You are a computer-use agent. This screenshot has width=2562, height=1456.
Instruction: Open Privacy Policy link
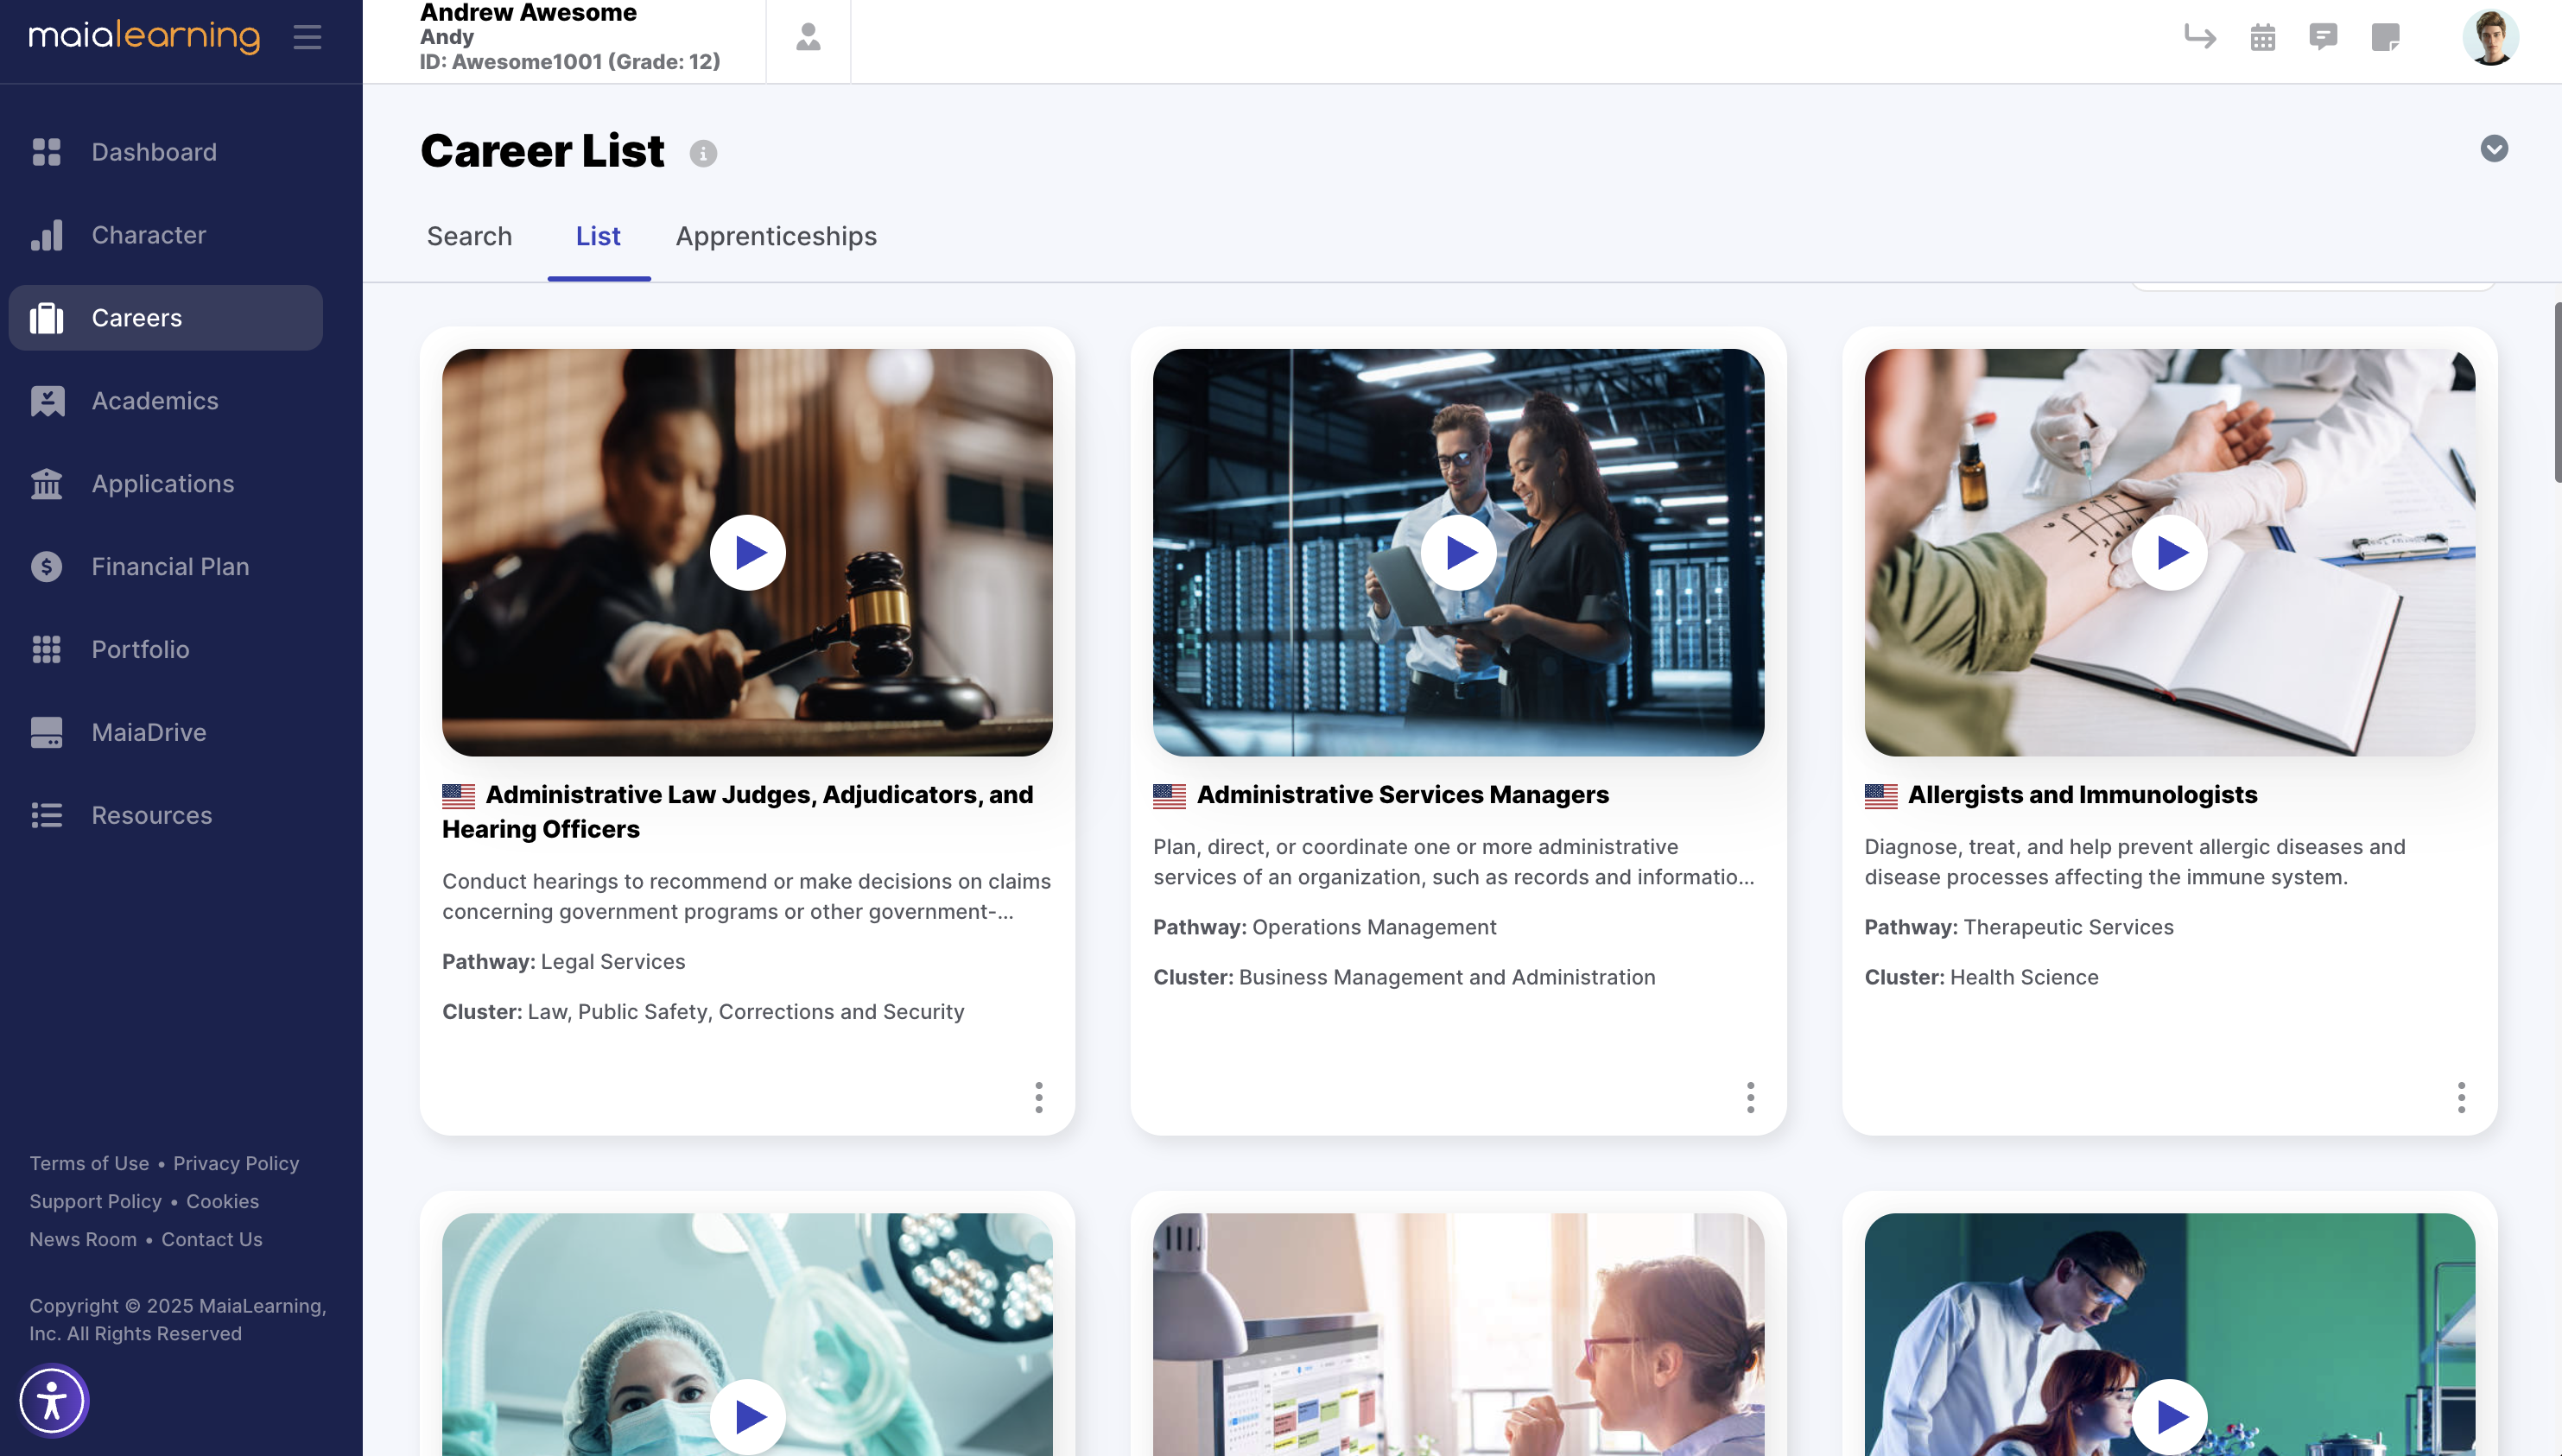click(236, 1164)
